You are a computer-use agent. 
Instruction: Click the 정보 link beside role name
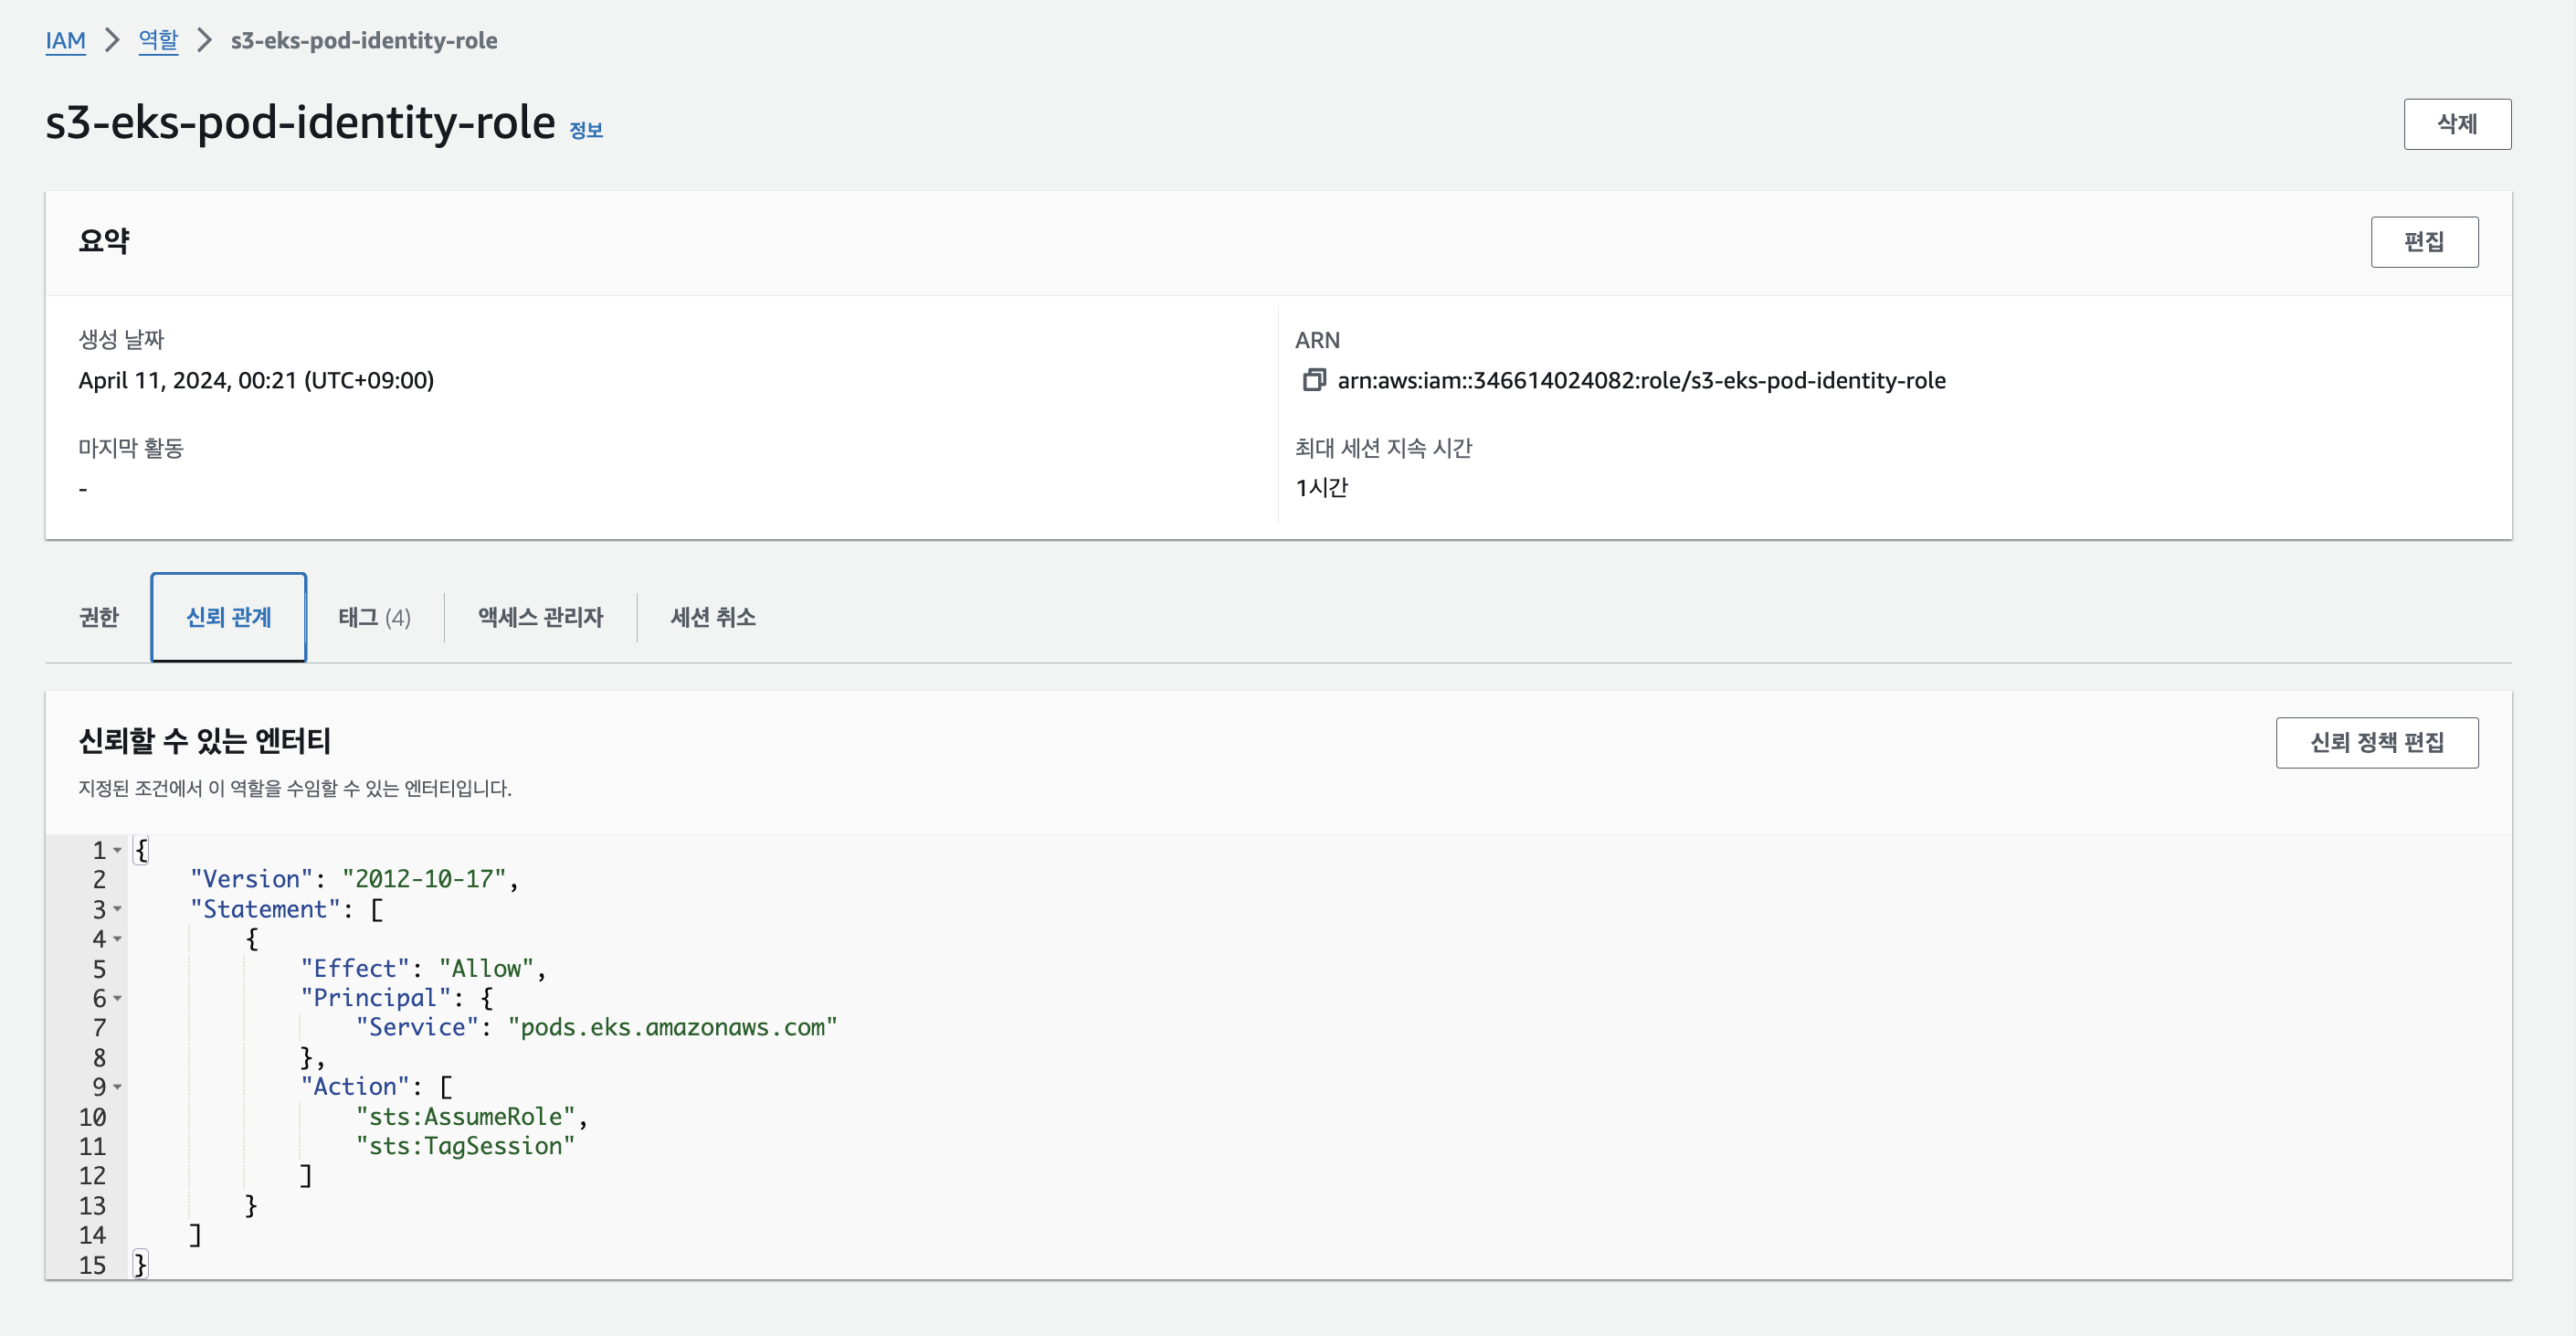(x=586, y=130)
